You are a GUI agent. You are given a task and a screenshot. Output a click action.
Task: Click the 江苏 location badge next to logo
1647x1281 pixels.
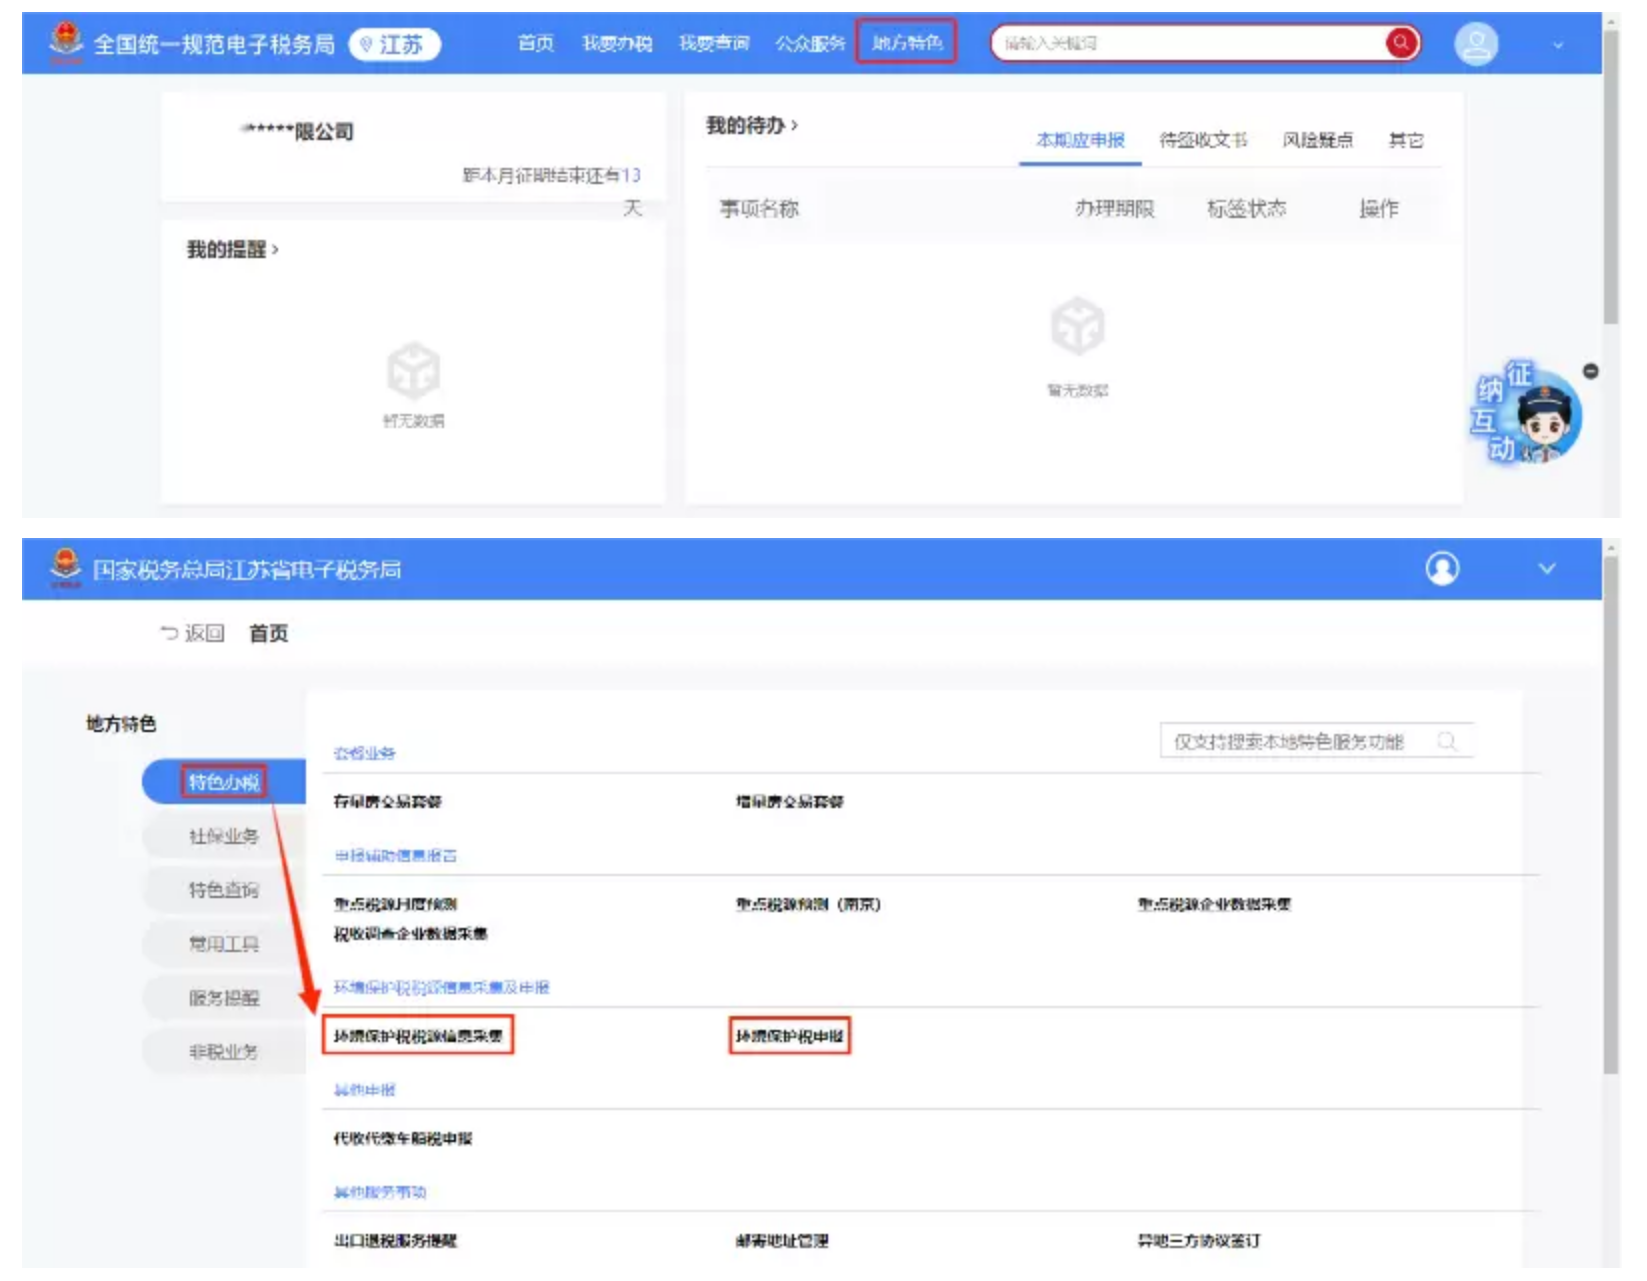[x=395, y=44]
